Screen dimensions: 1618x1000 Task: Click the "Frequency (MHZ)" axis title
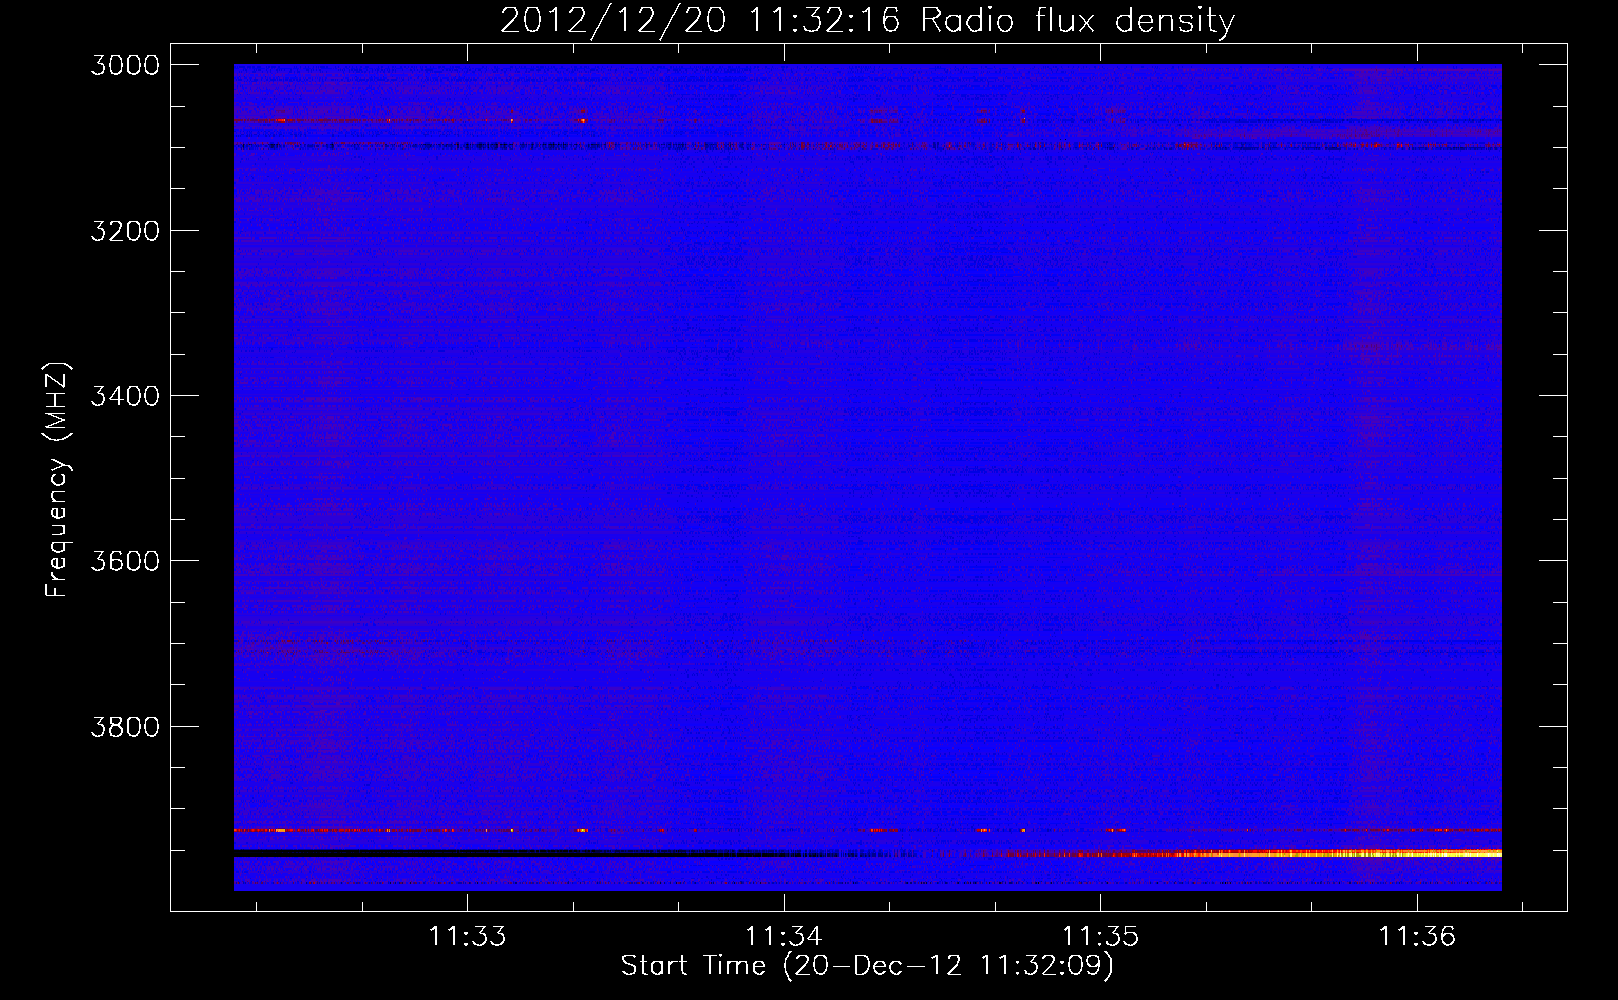[x=57, y=480]
